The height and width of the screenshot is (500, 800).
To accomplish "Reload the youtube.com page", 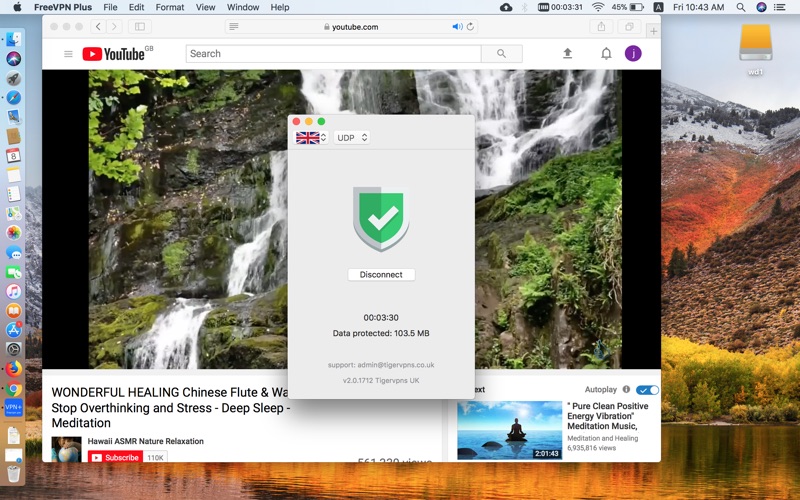I will [x=470, y=27].
